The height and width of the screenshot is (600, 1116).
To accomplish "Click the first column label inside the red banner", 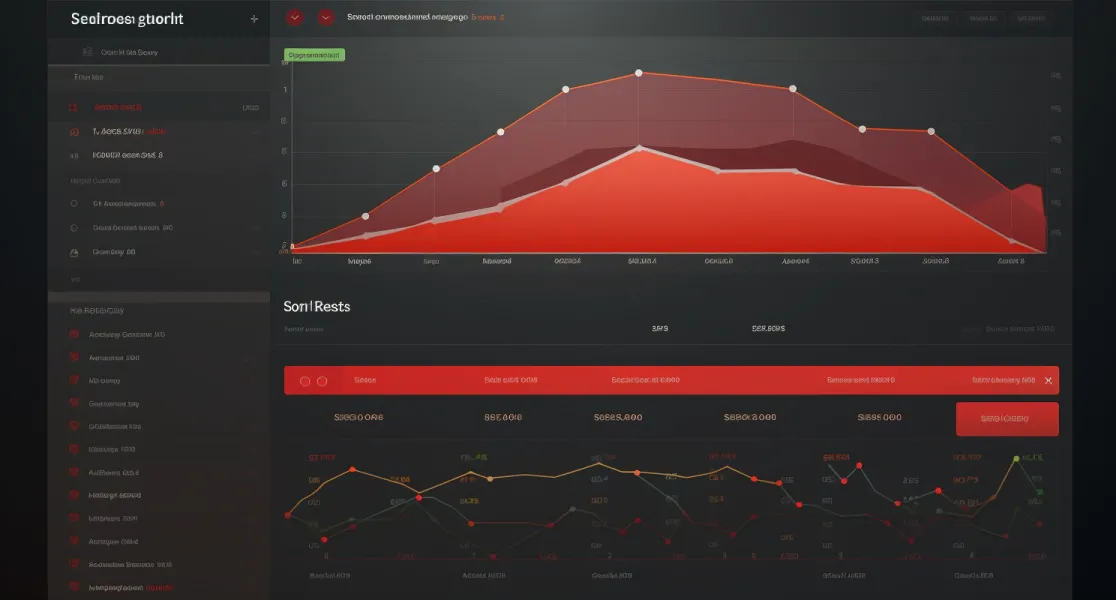I will [365, 380].
